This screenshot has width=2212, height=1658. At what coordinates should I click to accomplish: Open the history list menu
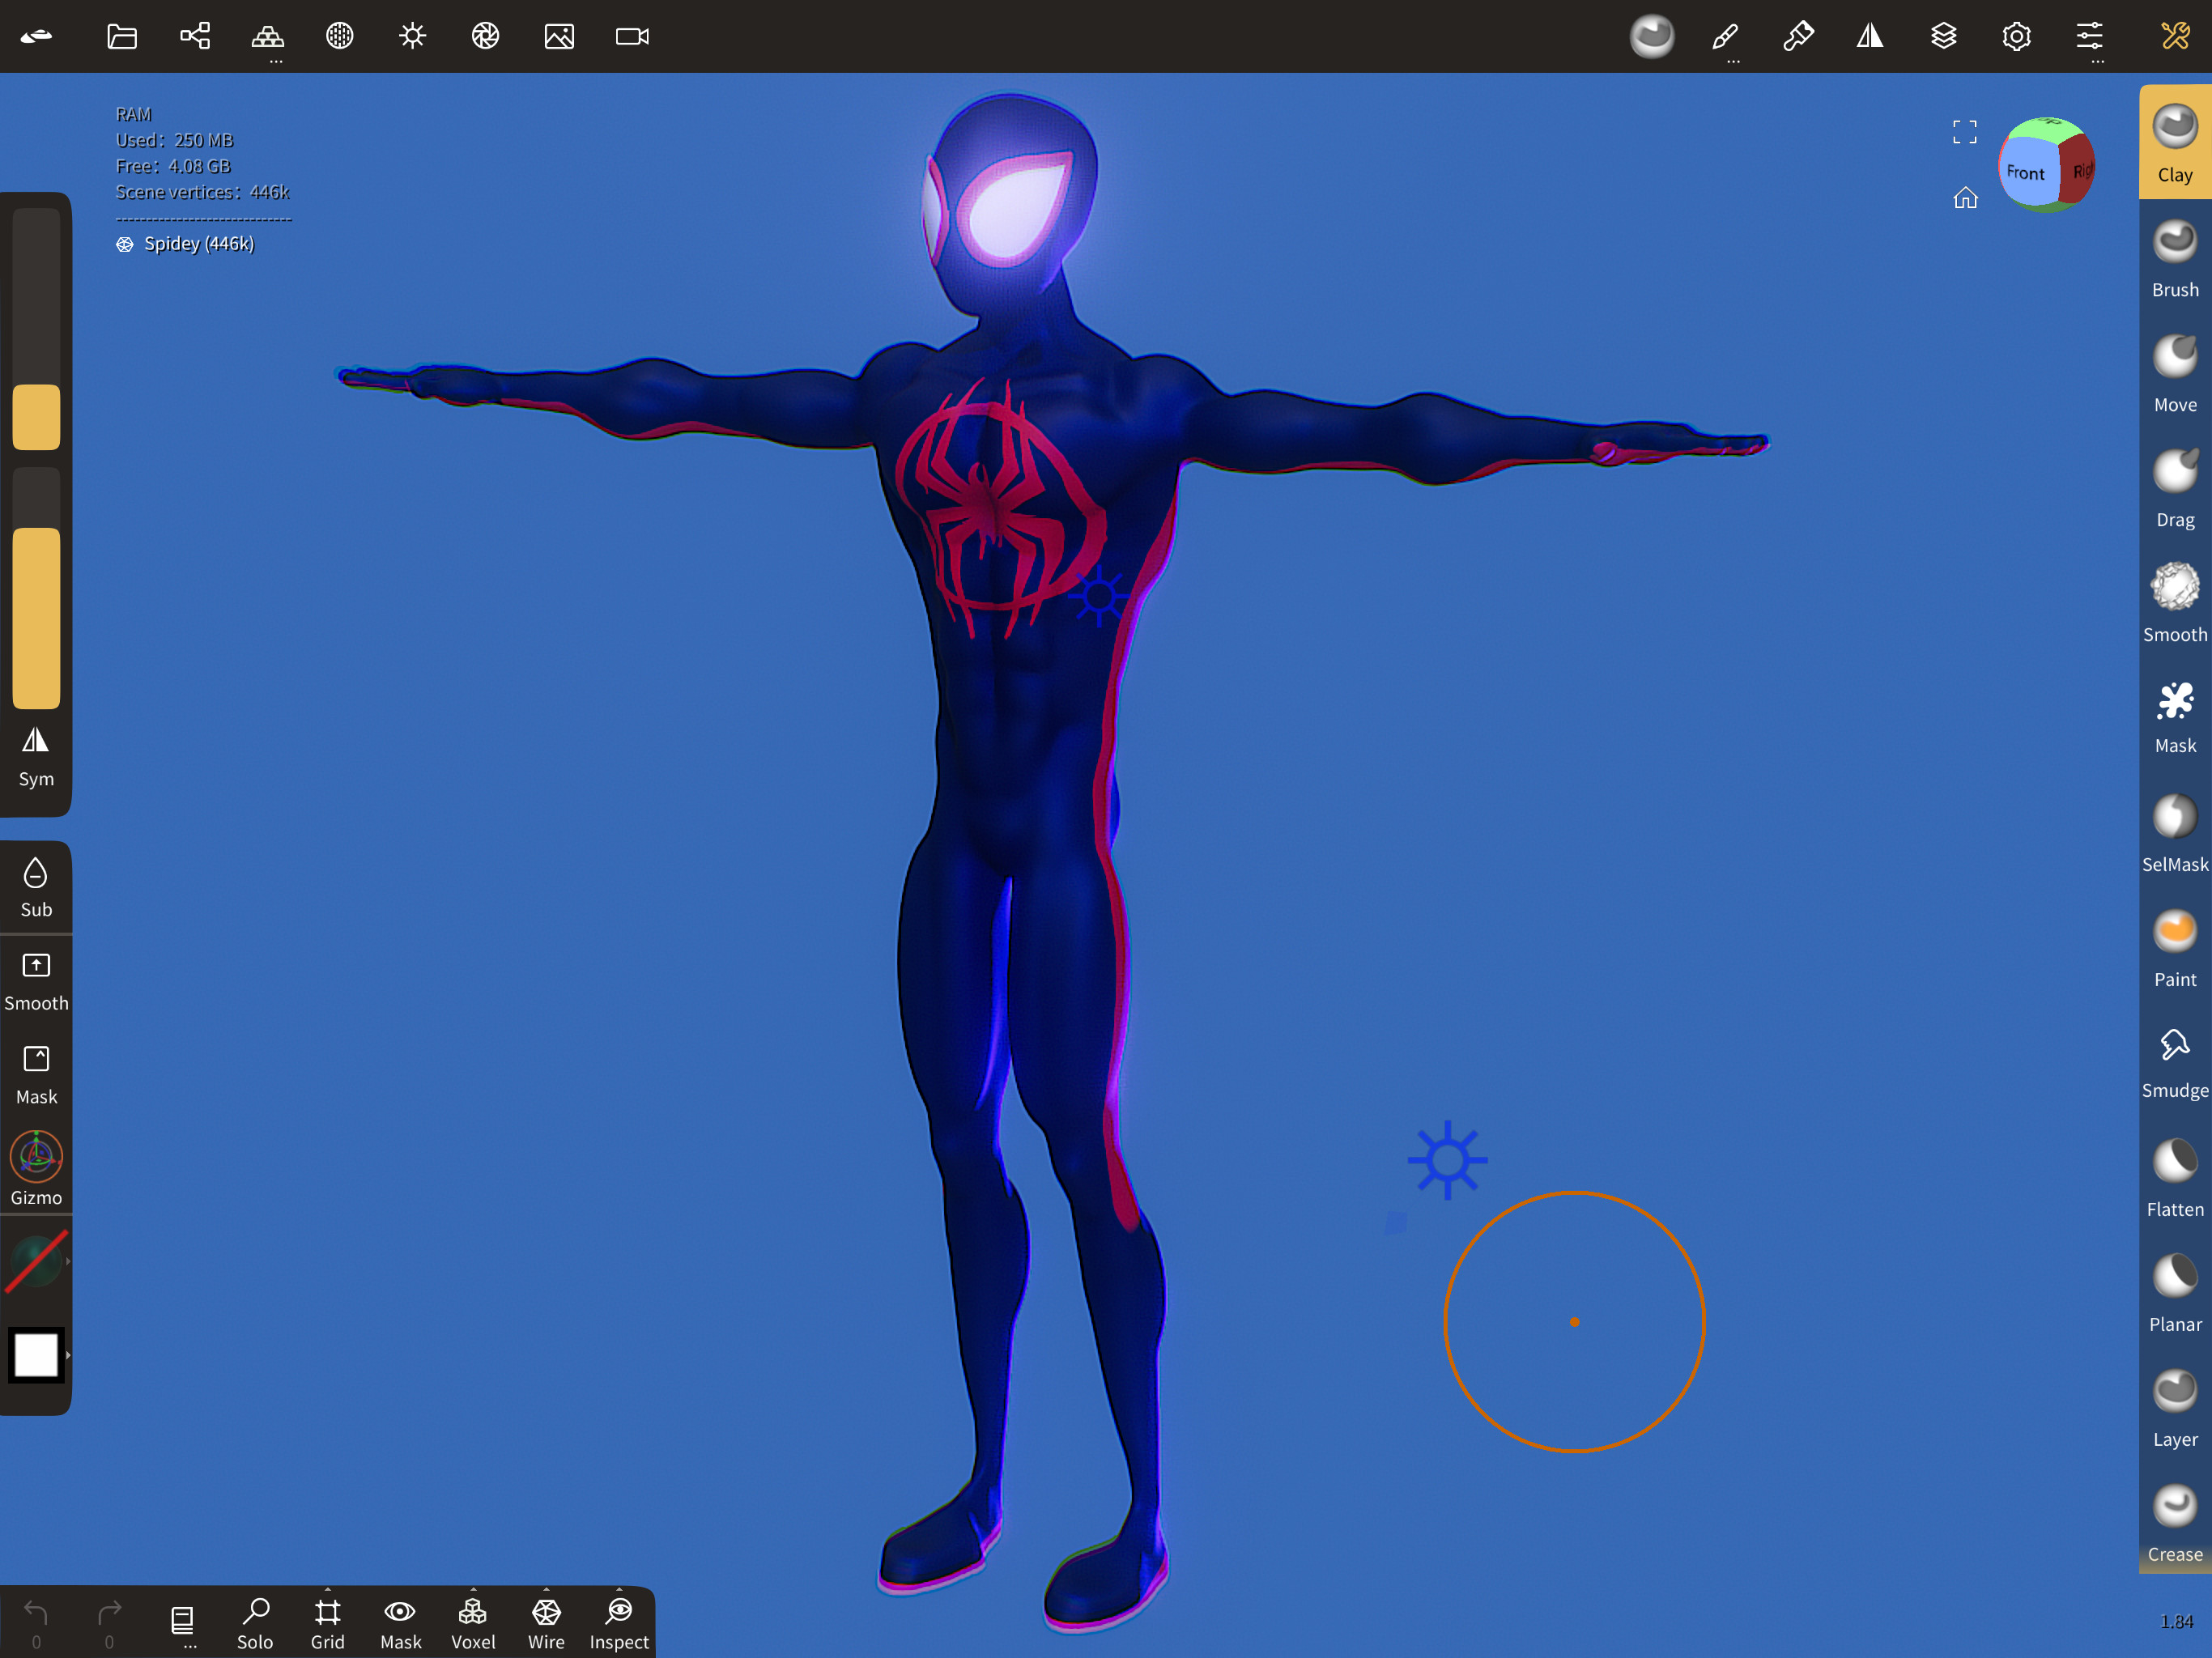coord(182,1623)
